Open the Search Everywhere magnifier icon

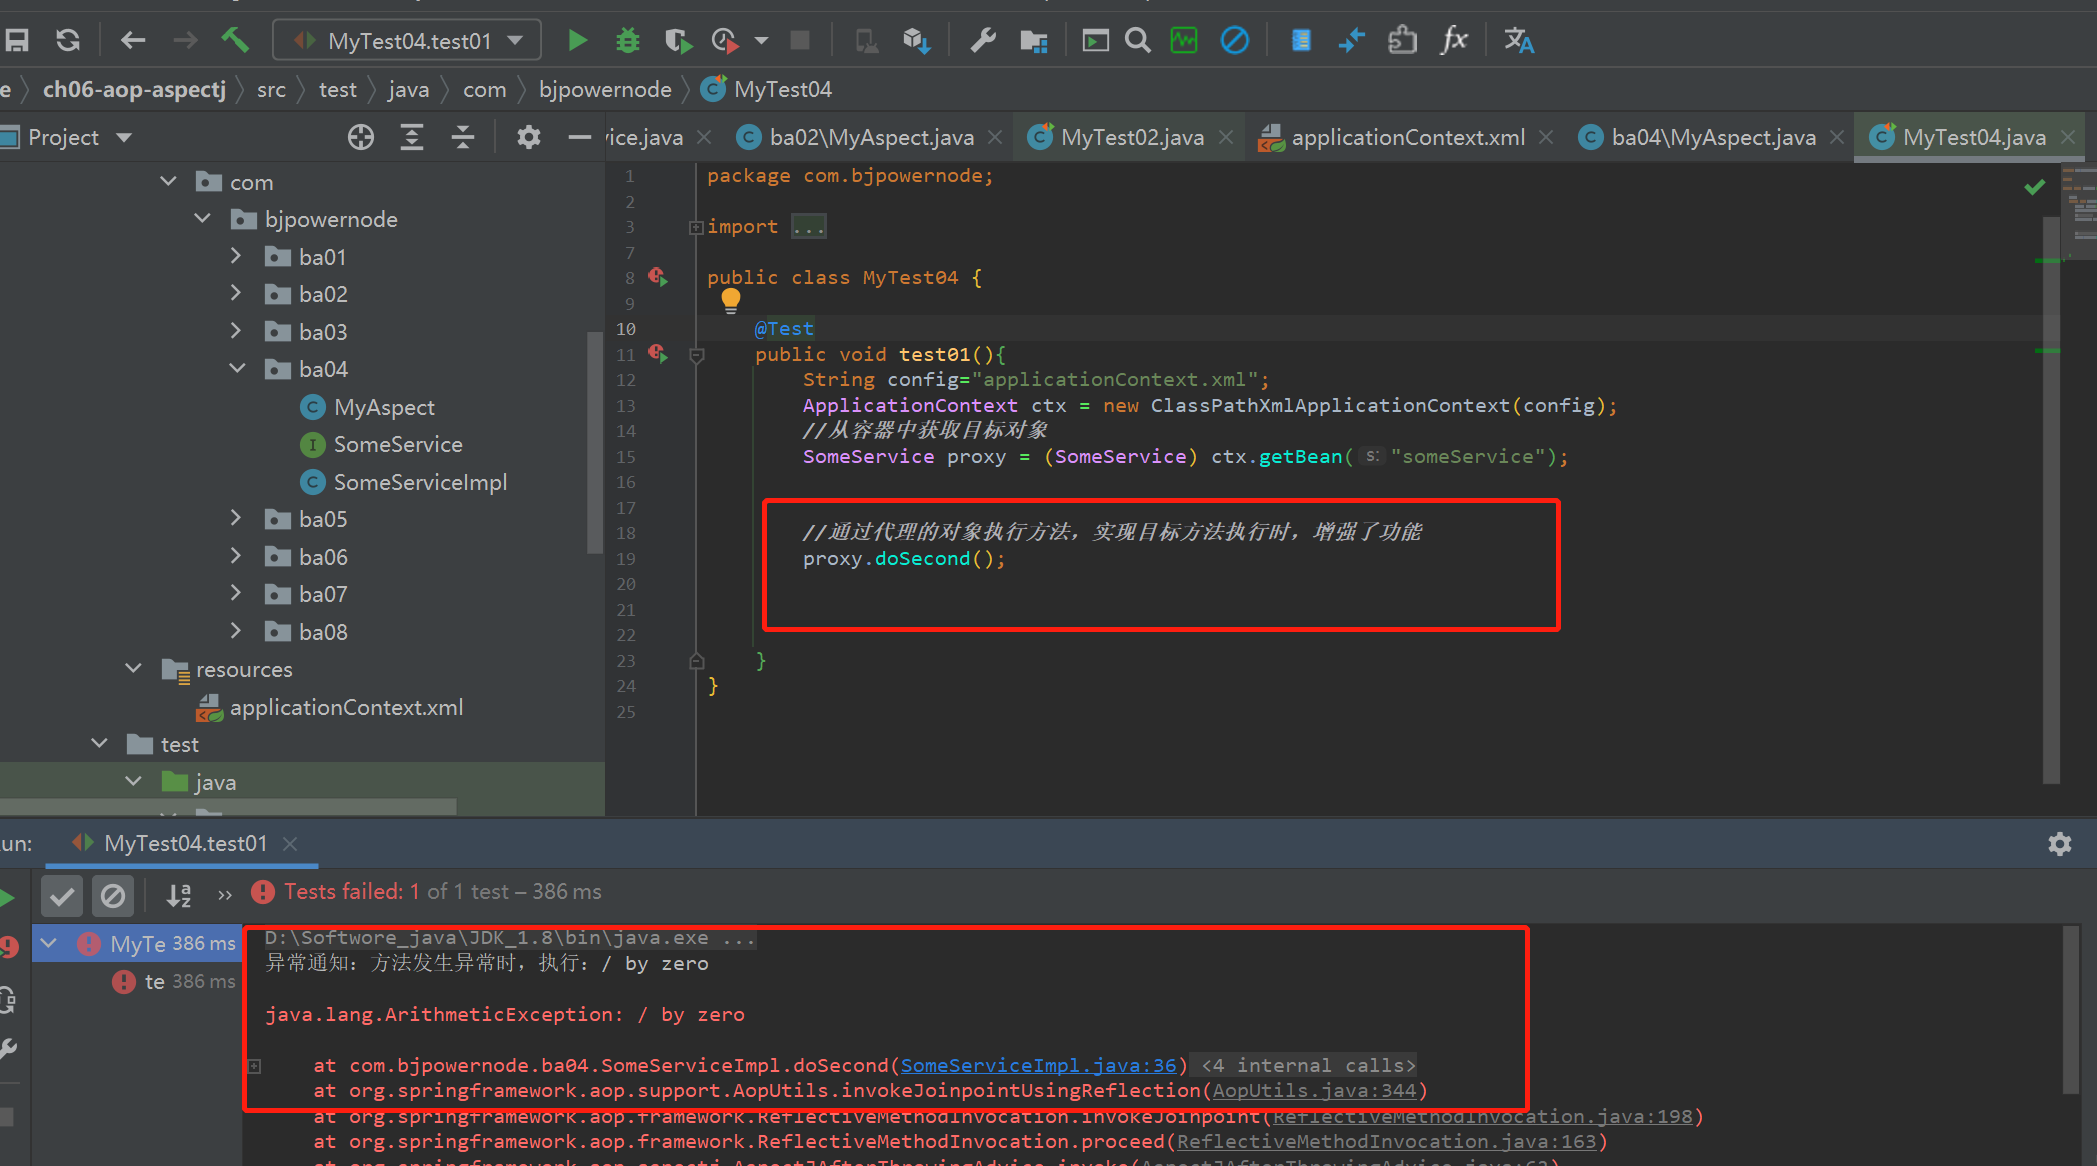point(1137,41)
